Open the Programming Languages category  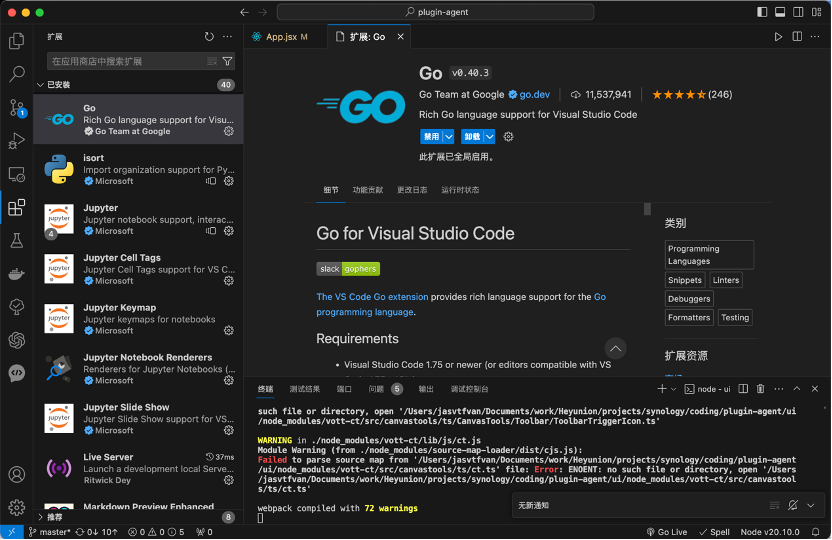pyautogui.click(x=709, y=255)
